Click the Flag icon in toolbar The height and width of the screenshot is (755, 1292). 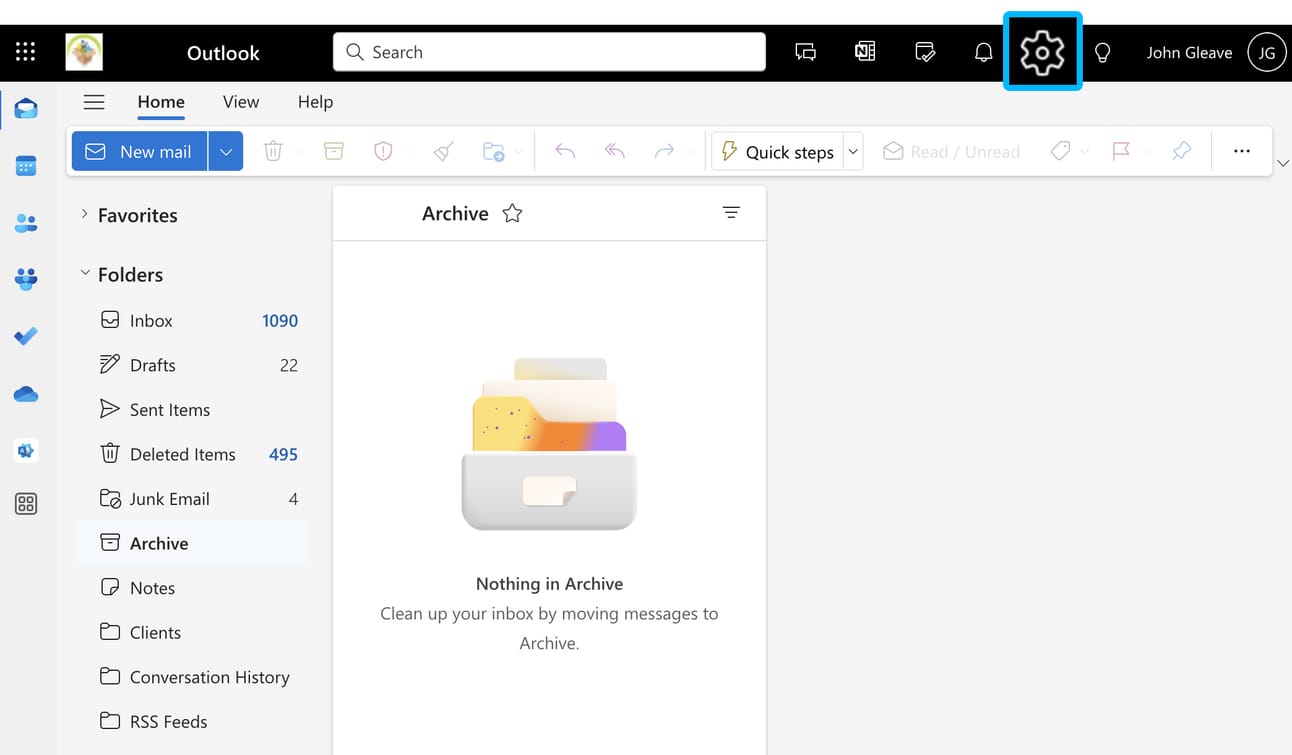click(1121, 151)
